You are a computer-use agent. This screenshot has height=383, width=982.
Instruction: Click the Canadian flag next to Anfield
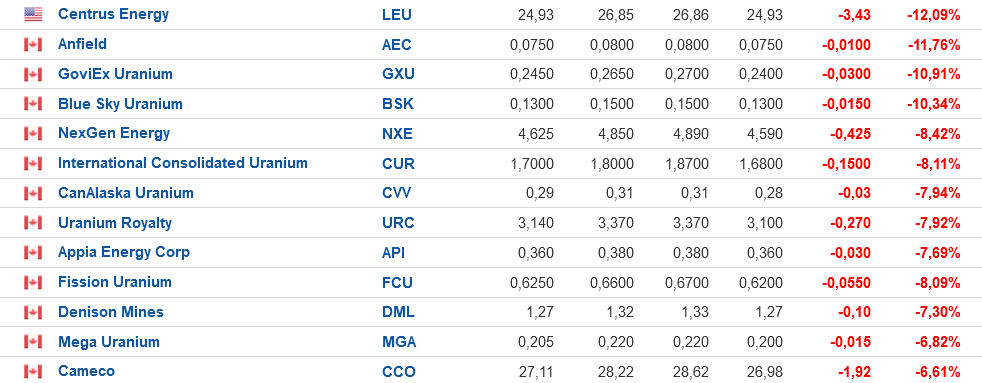33,44
